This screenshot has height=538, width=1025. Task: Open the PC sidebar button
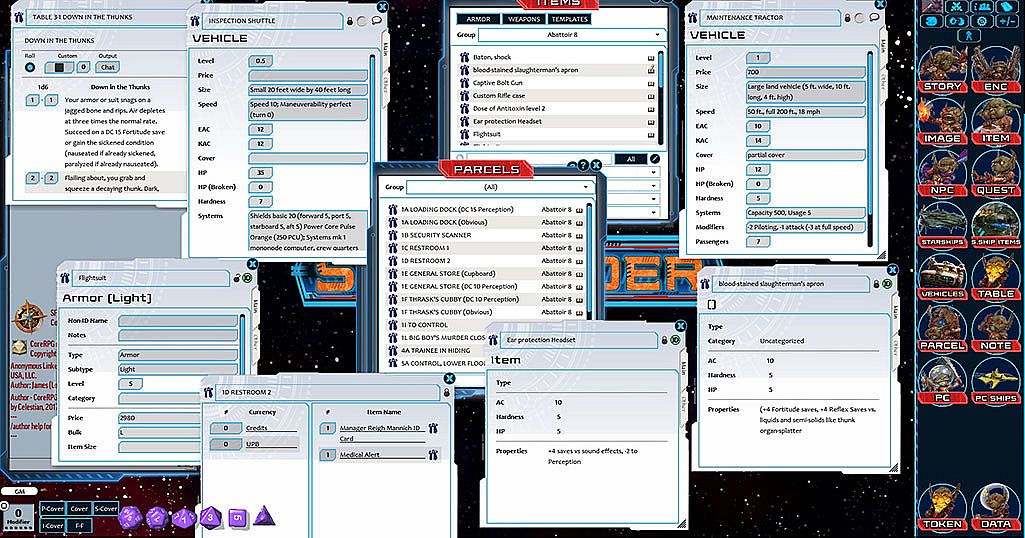tap(942, 381)
